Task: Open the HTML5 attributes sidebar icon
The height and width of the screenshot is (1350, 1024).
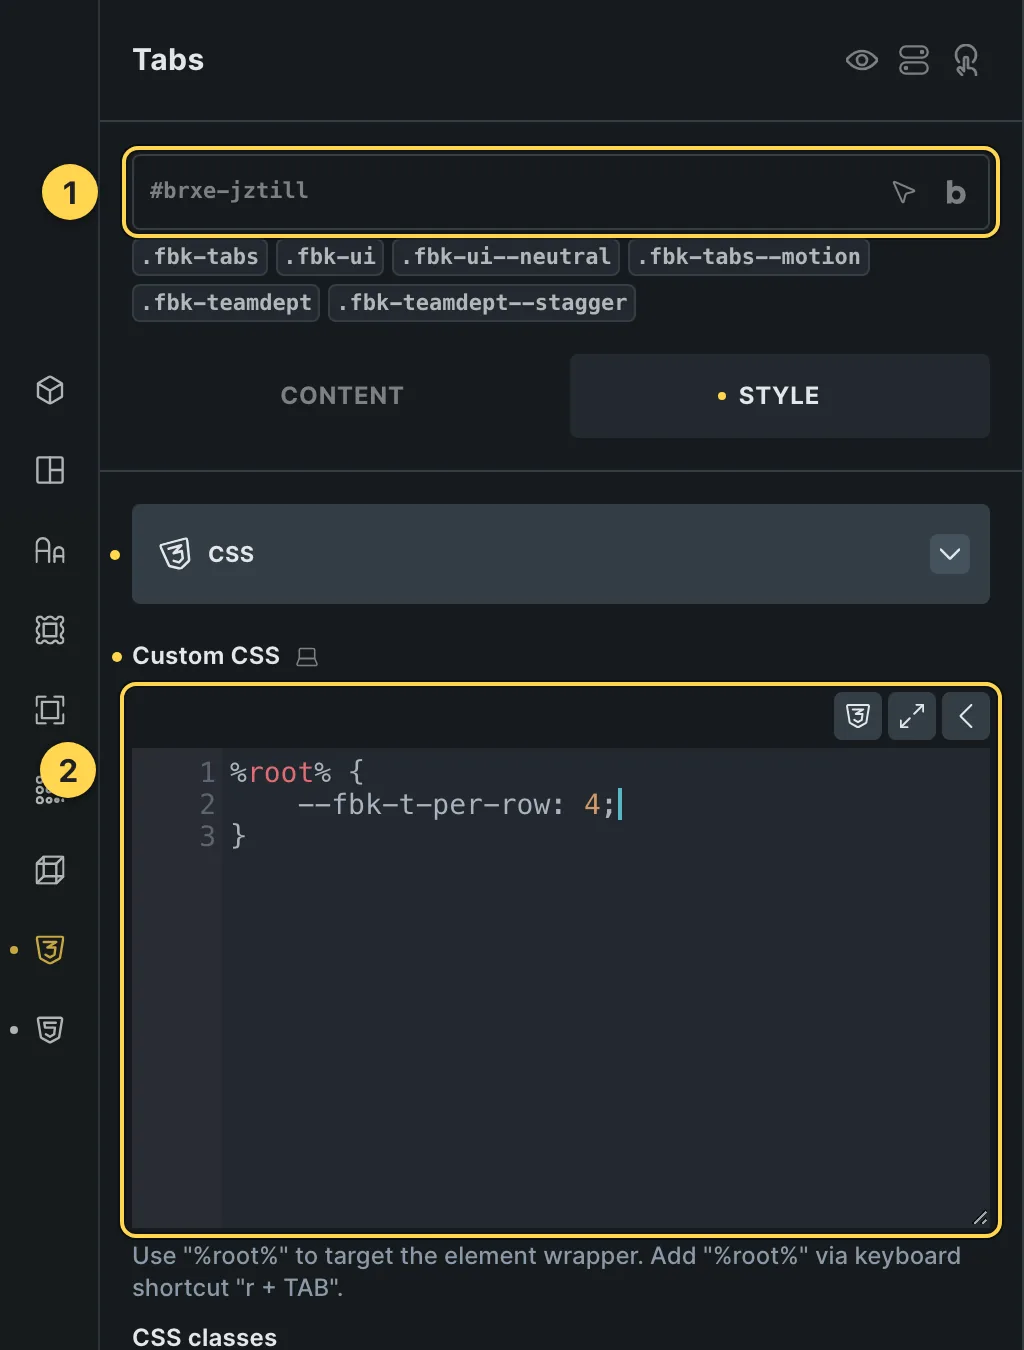Action: pos(50,1030)
